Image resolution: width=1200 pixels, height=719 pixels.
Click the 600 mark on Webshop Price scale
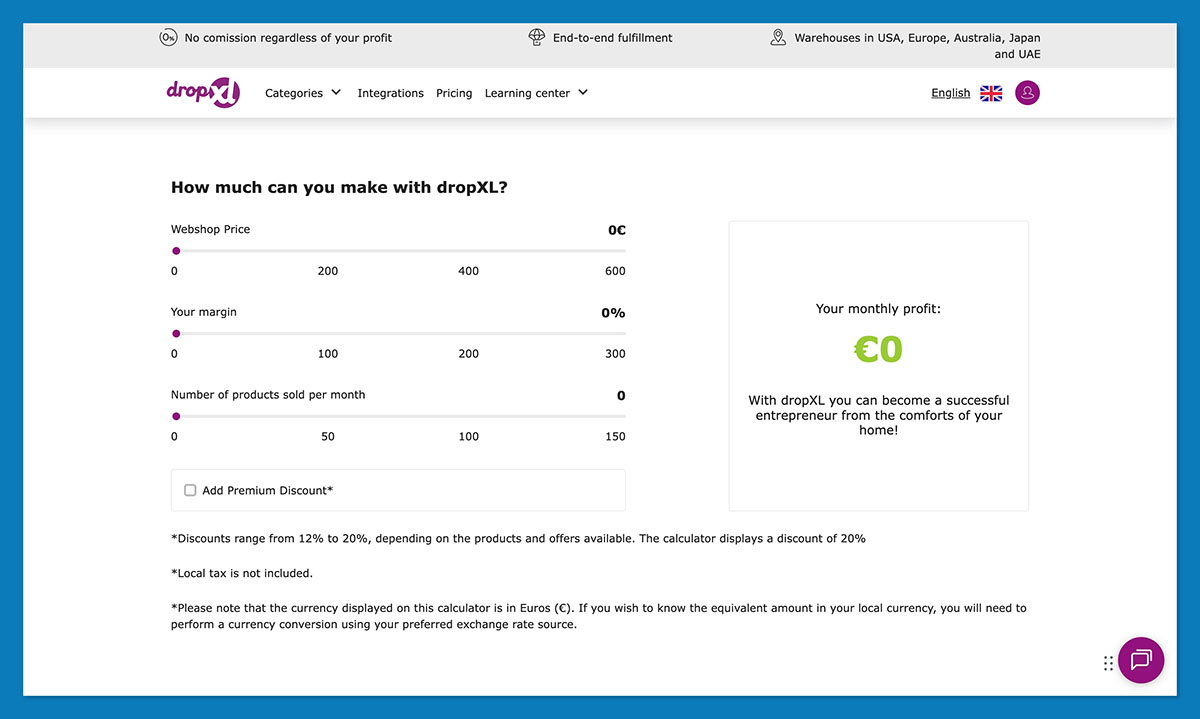tap(615, 271)
